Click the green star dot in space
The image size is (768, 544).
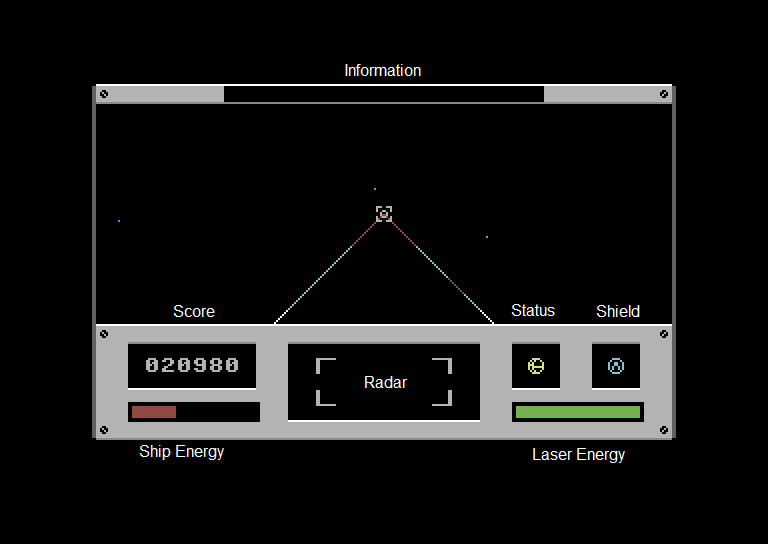(487, 237)
